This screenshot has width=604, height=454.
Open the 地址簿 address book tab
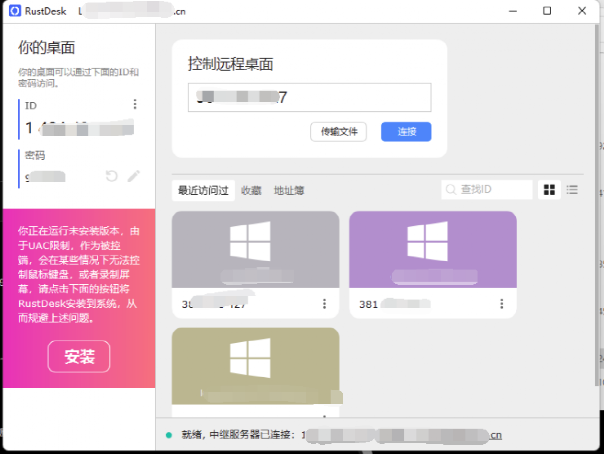289,190
